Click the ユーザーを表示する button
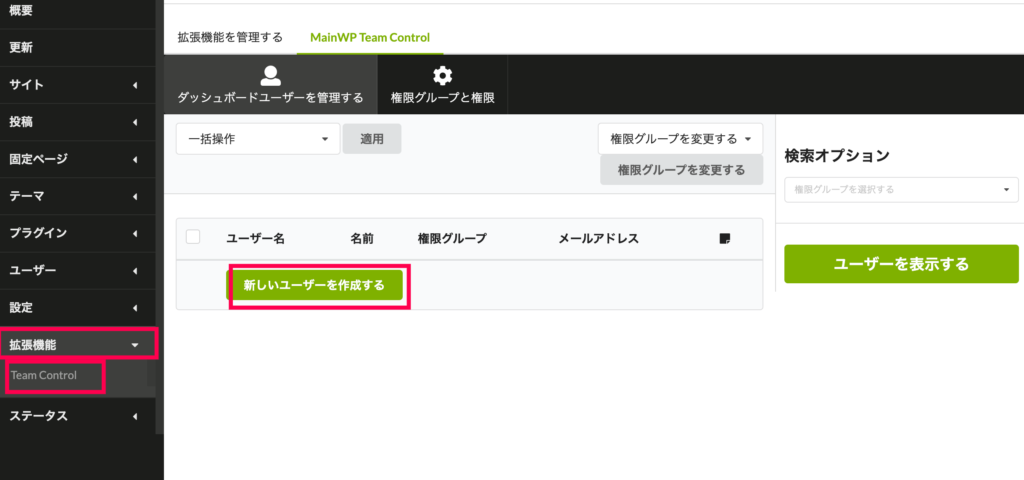The image size is (1024, 480). click(x=901, y=264)
